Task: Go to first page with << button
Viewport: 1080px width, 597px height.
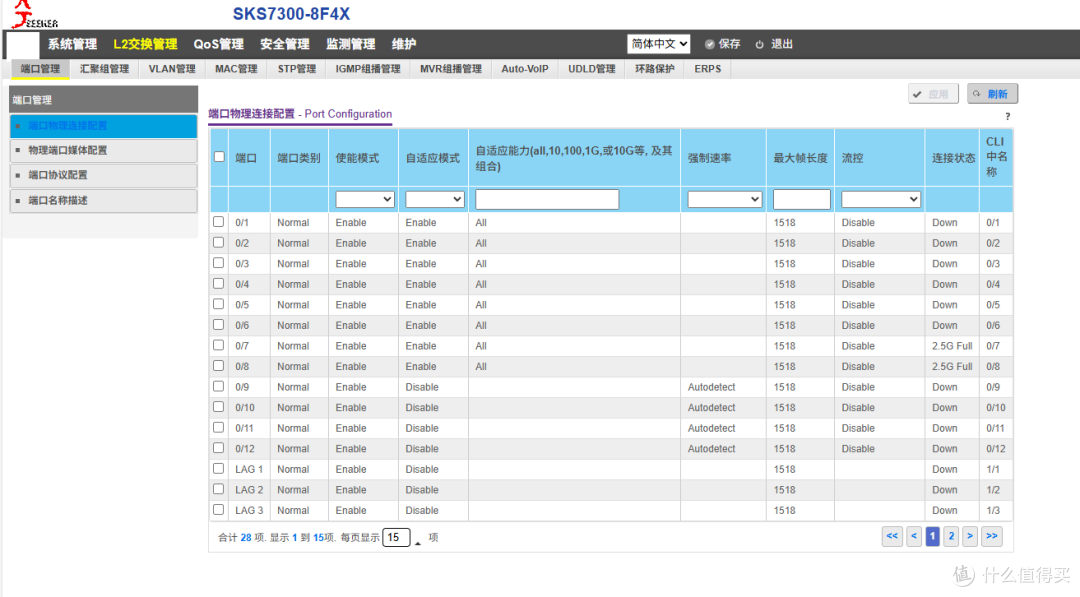Action: 892,536
